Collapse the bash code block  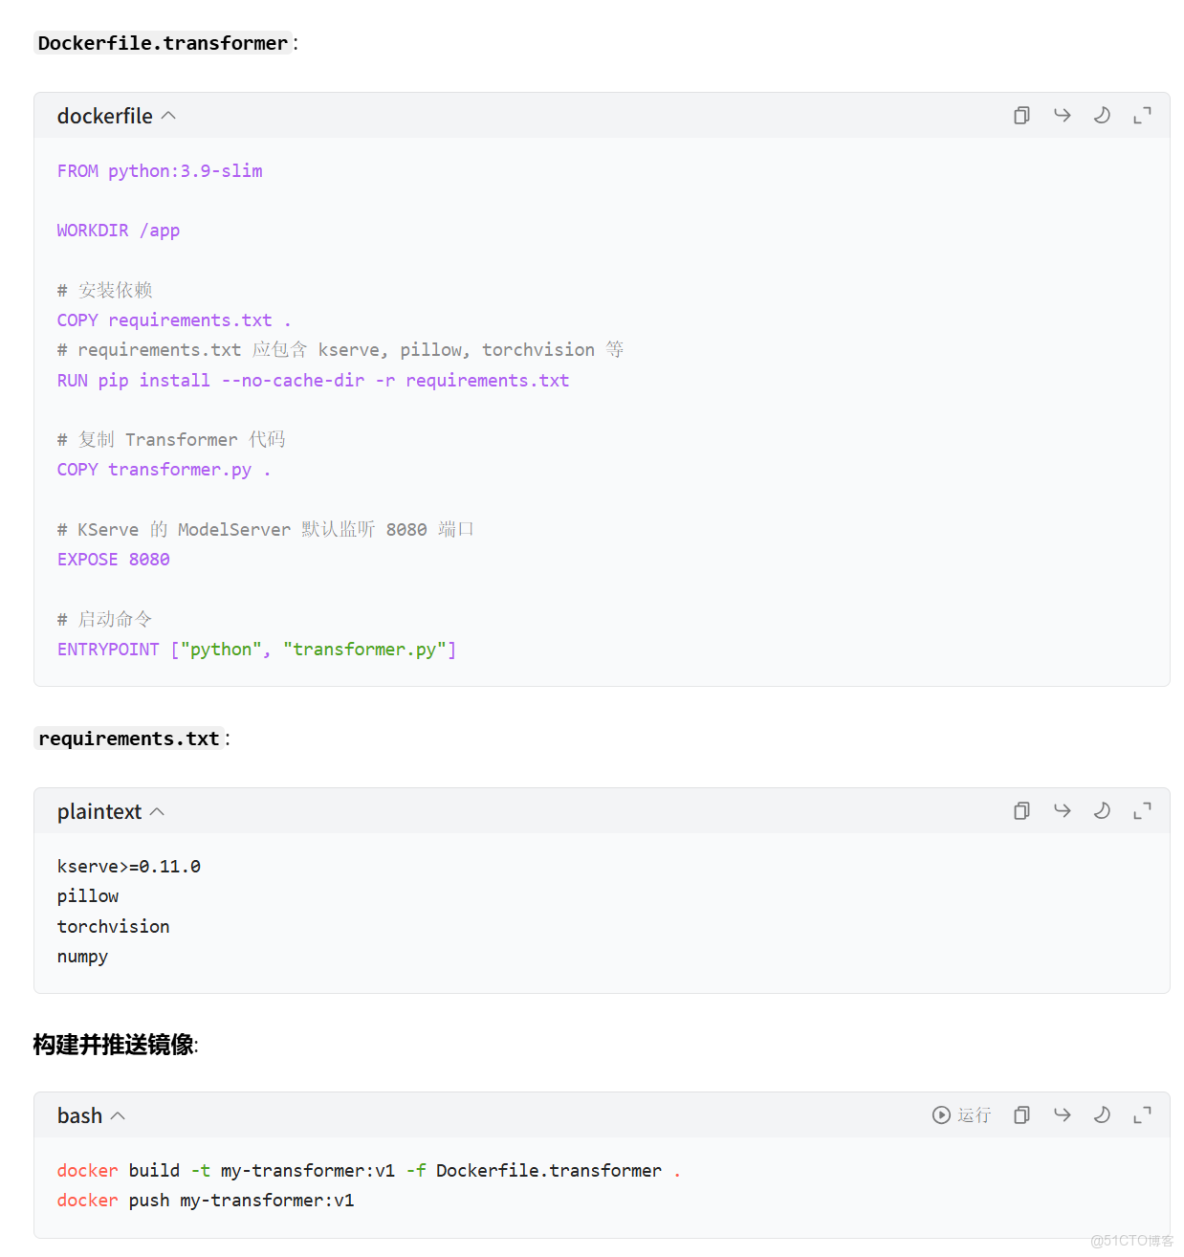(118, 1116)
